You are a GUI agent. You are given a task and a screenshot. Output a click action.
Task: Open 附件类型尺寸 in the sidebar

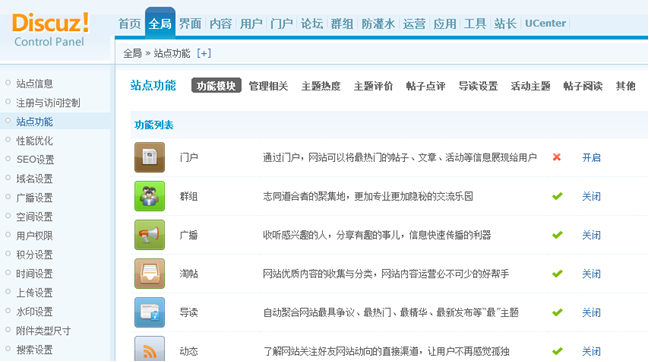(x=43, y=331)
